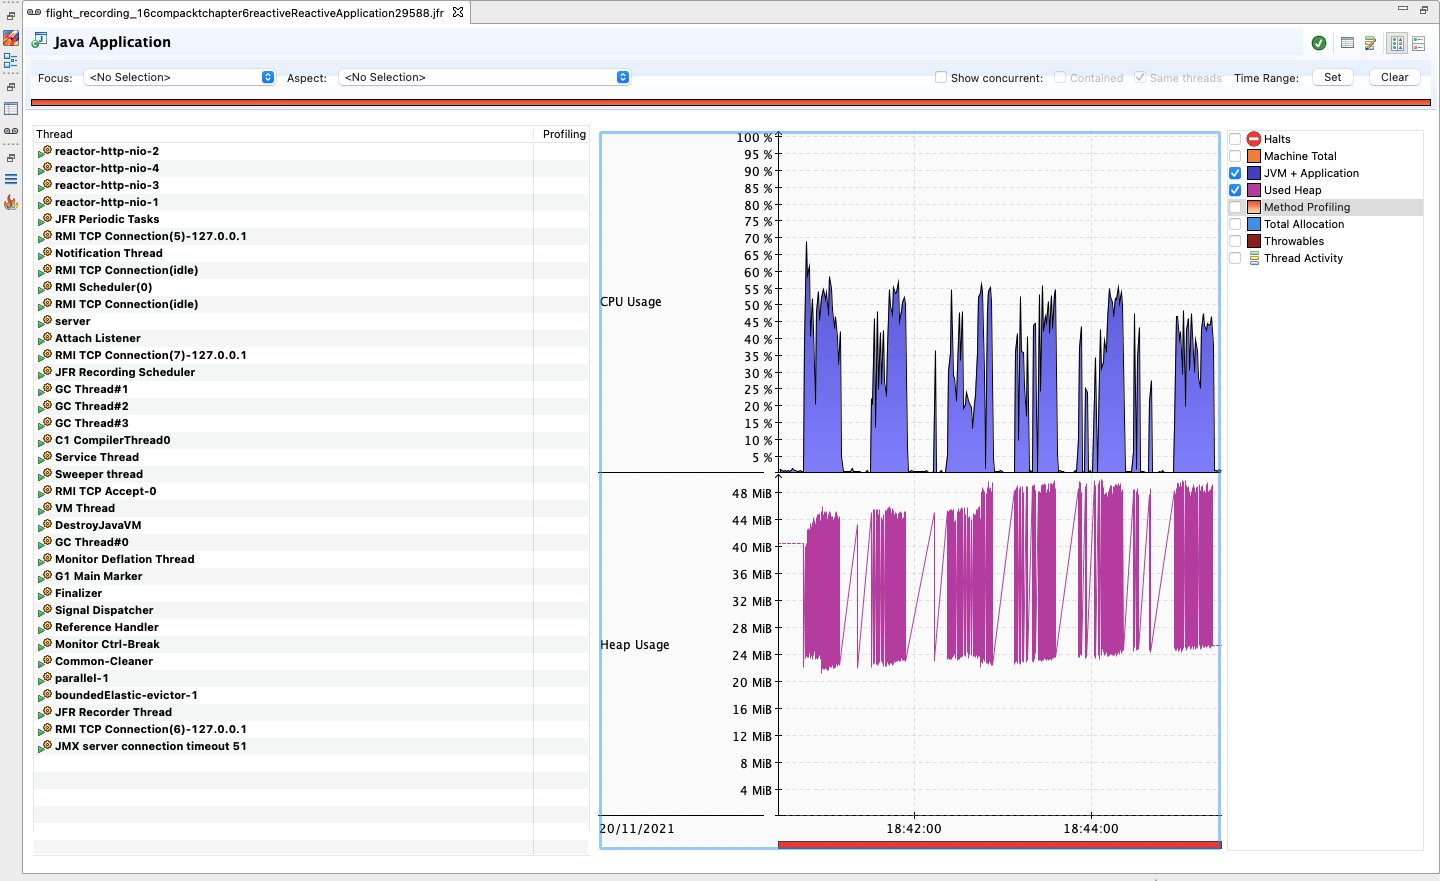
Task: Open the table-style Properties view in the left sidebar
Action: pyautogui.click(x=11, y=109)
